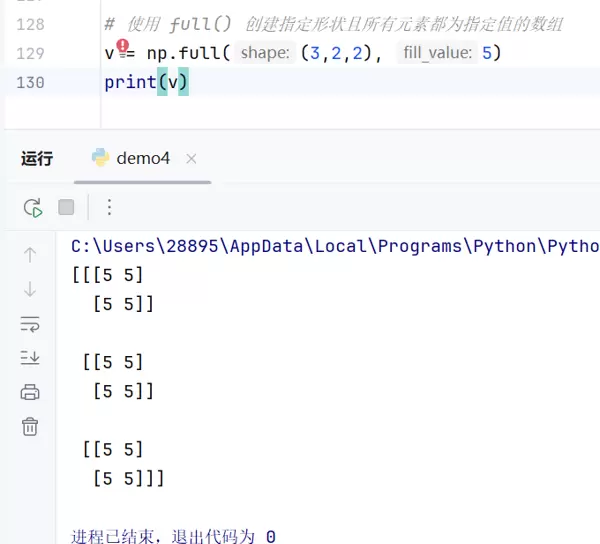
Task: Click the printer icon to print output
Action: click(x=30, y=392)
